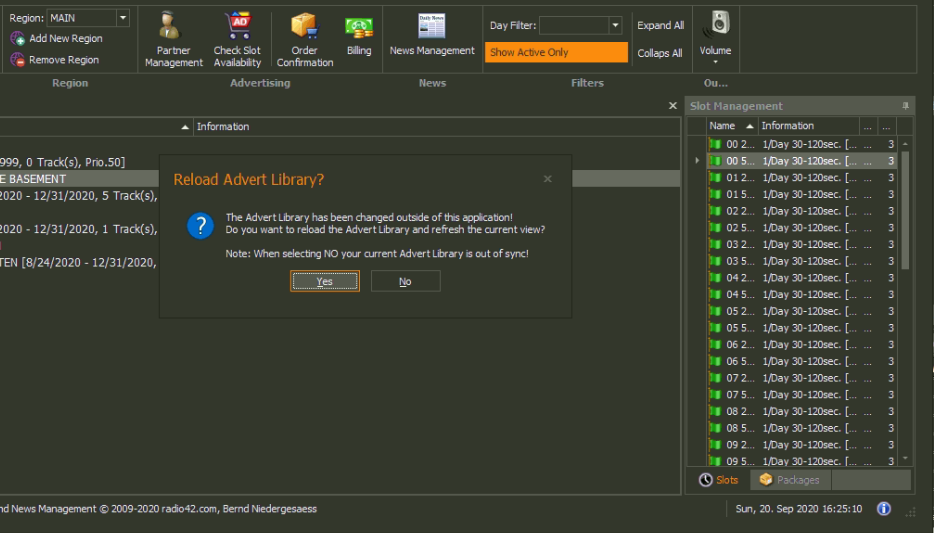Click into the Day Filter field
This screenshot has height=533, width=934.
pos(574,26)
